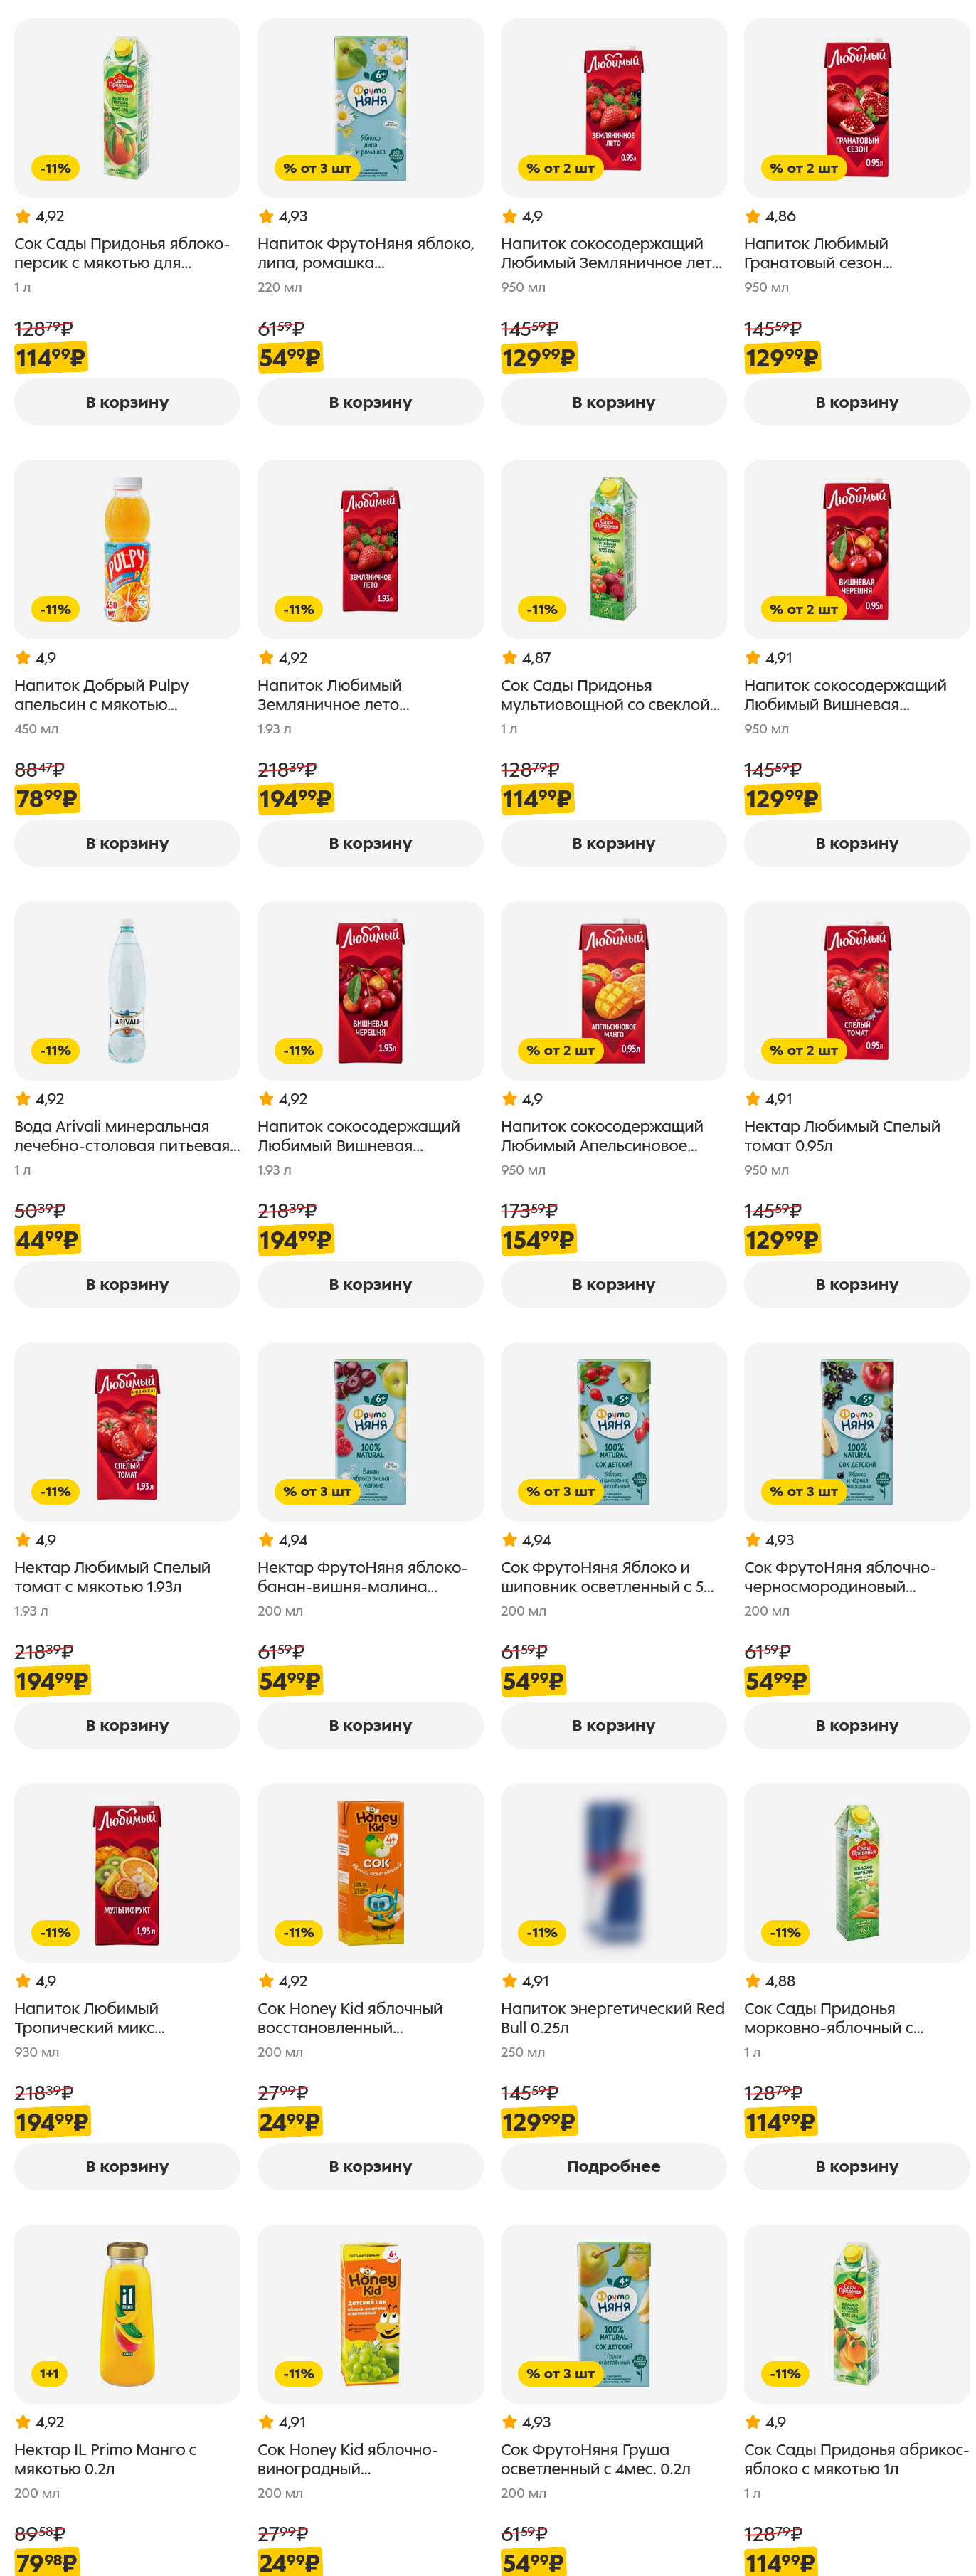This screenshot has height=2576, width=976.
Task: Click the -11% badge on the Arivali water
Action: point(56,1050)
